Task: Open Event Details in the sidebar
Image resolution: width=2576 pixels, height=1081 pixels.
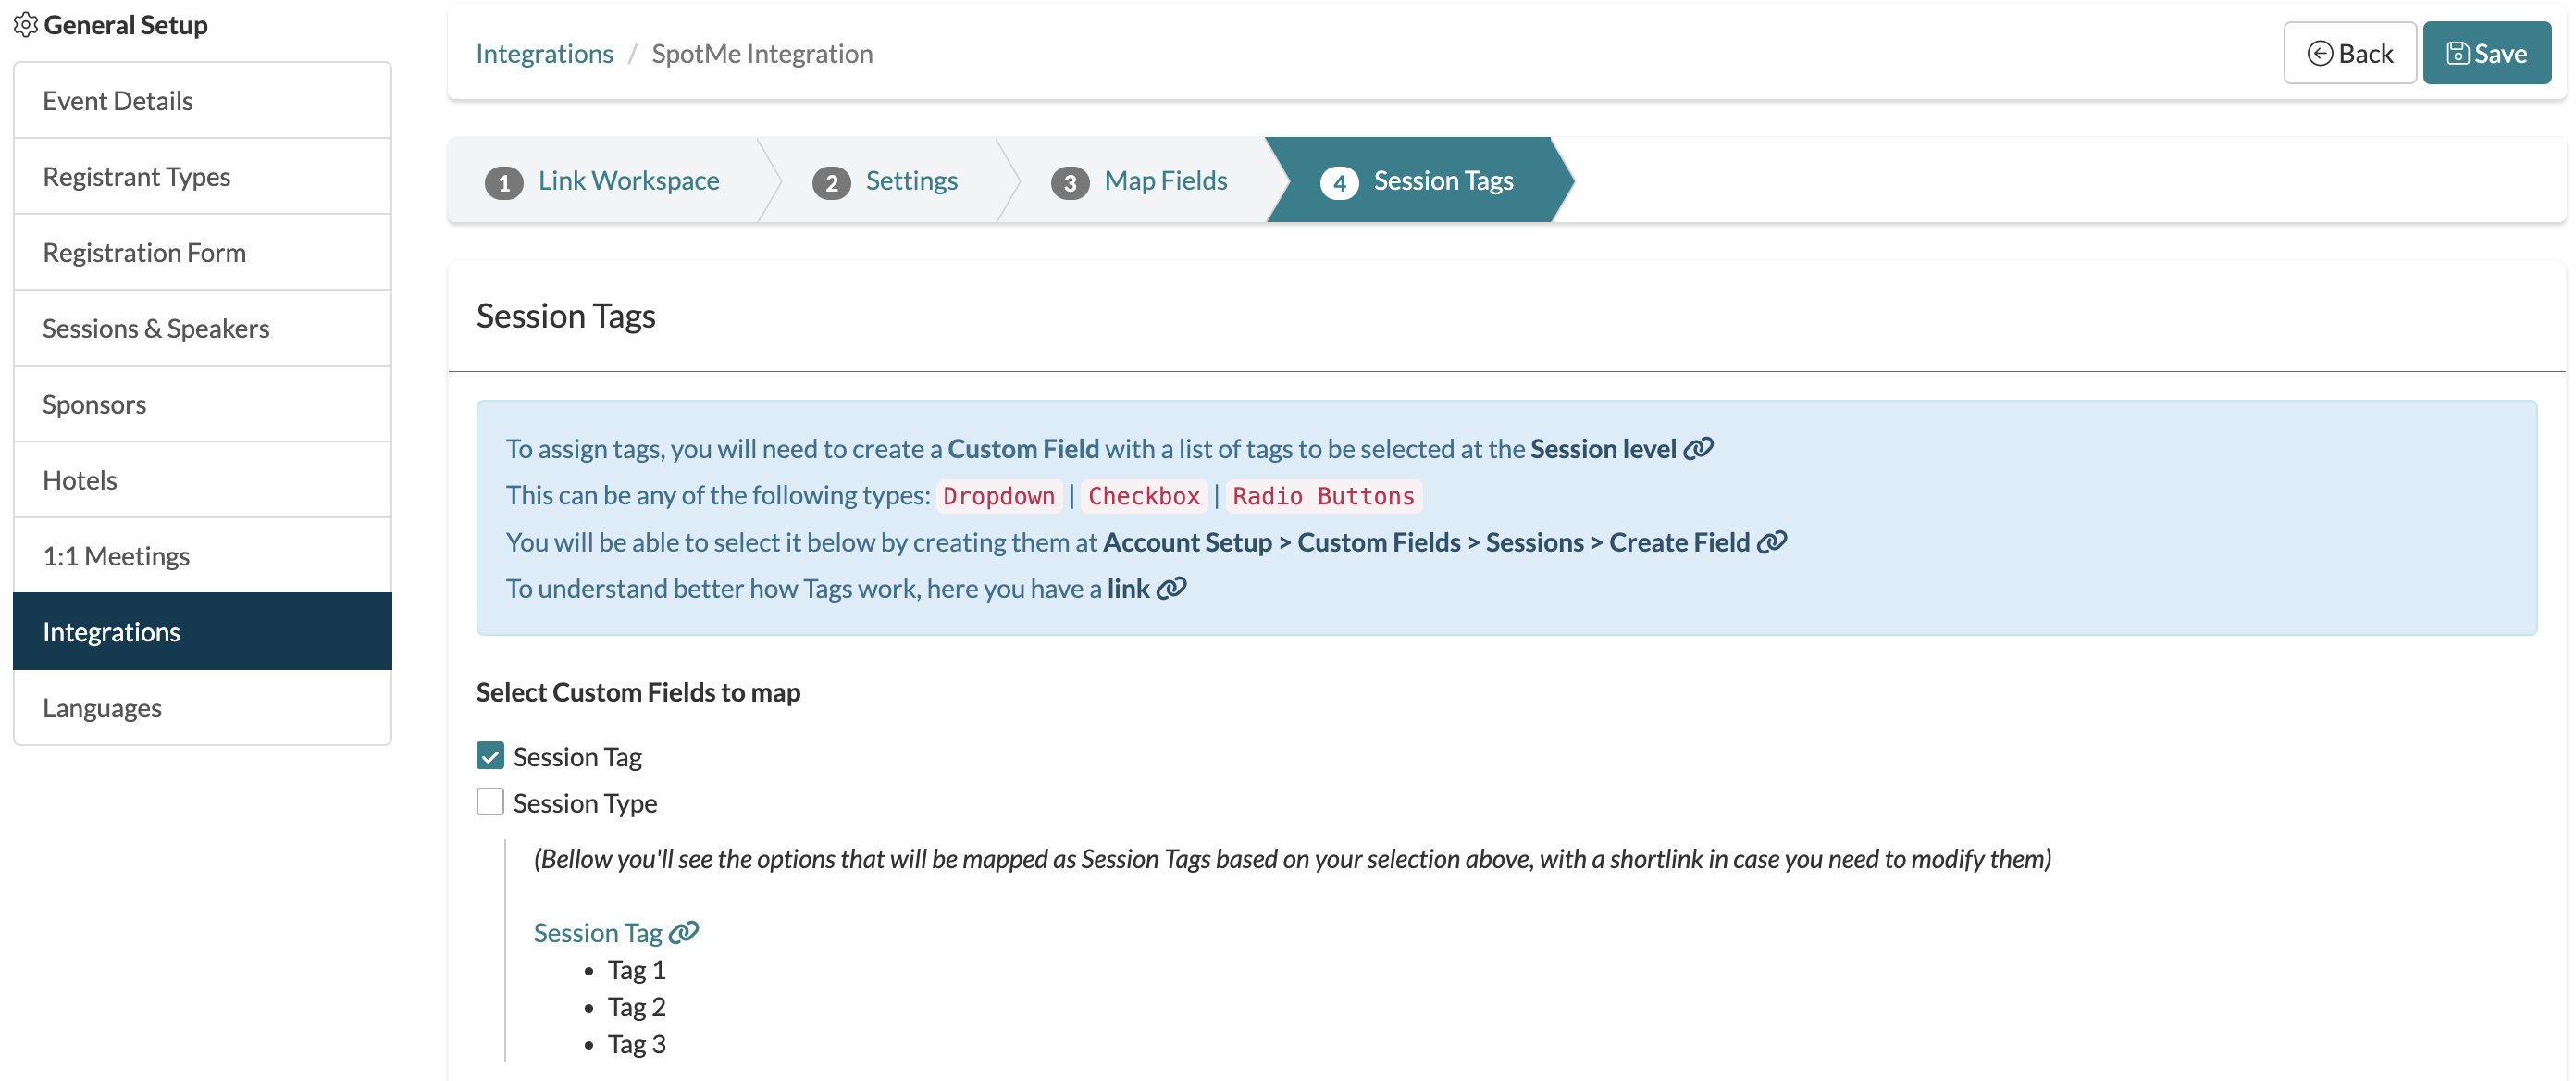Action: point(117,100)
